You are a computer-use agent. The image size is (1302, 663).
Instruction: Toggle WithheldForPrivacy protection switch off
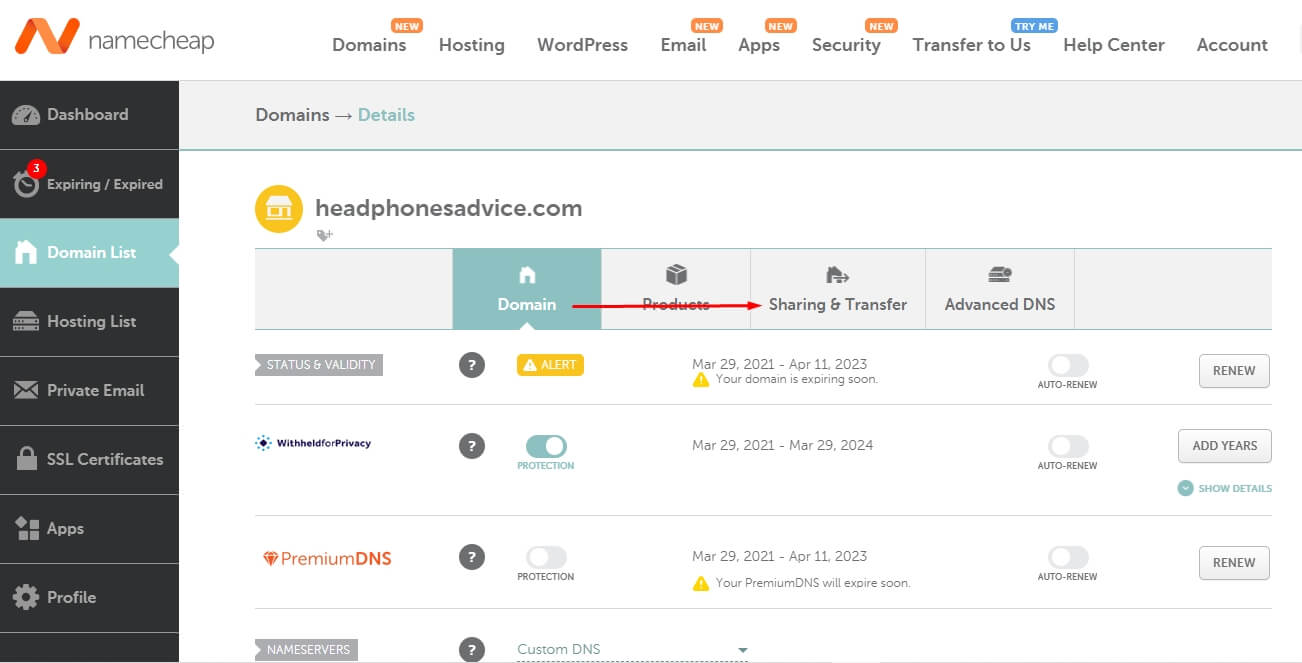[546, 446]
